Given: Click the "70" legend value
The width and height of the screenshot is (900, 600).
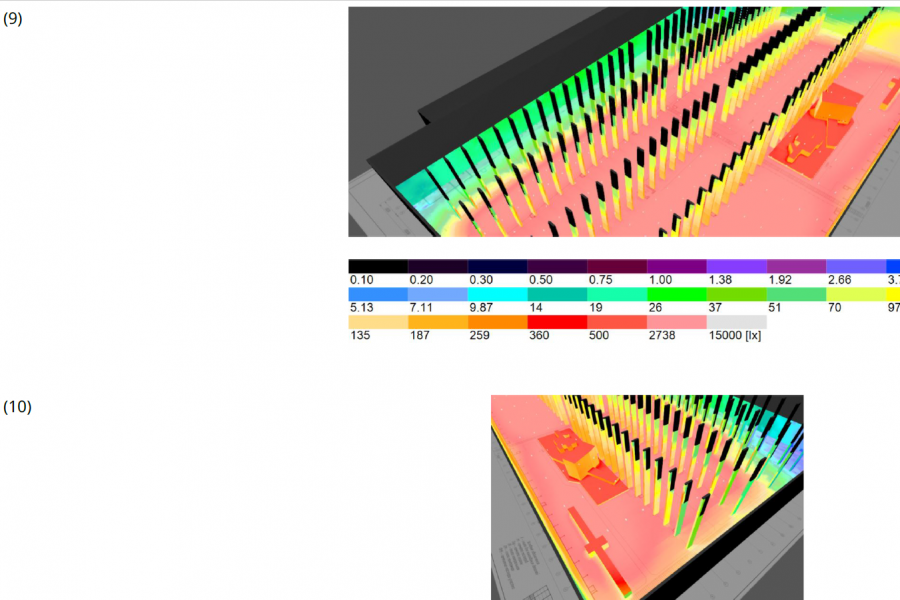Looking at the screenshot, I should click(835, 308).
